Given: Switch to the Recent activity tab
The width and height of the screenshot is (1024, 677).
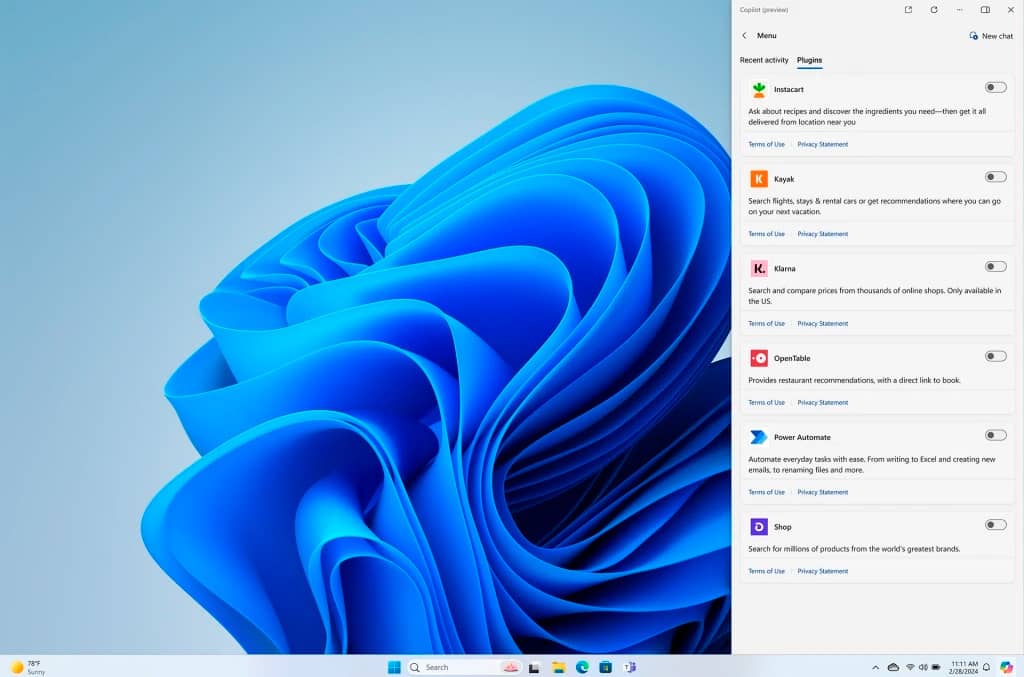Looking at the screenshot, I should coord(764,60).
